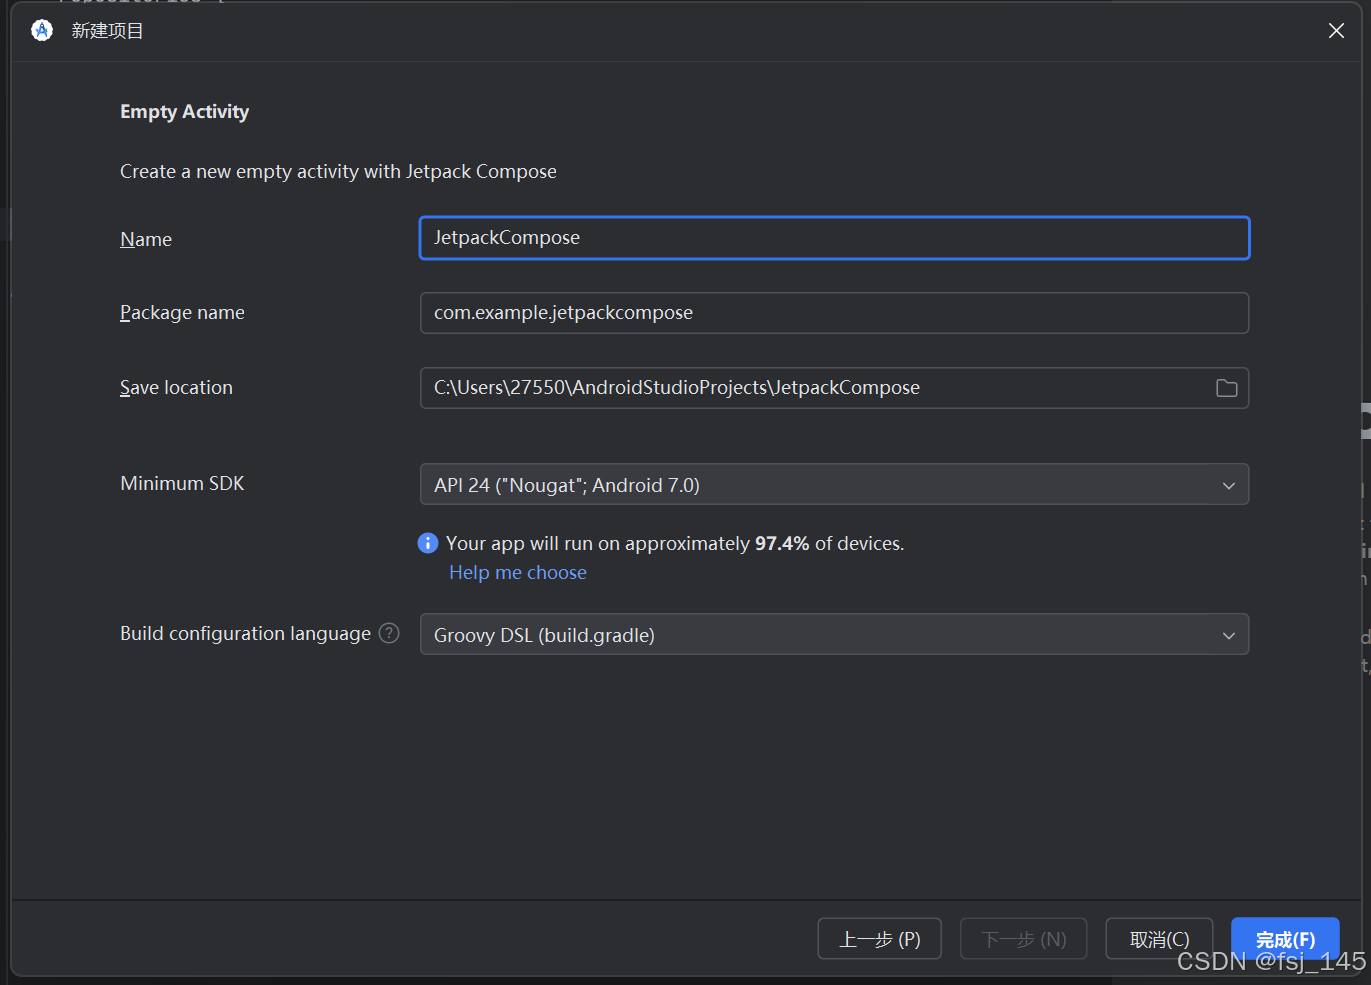Open the Build configuration language dropdown
Viewport: 1371px width, 985px height.
[x=835, y=634]
